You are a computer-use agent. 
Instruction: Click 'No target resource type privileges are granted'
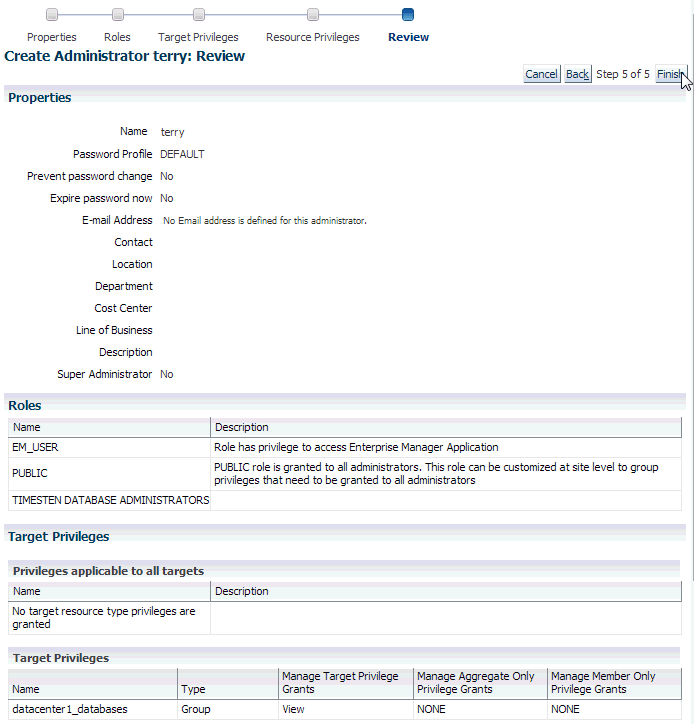pos(104,617)
